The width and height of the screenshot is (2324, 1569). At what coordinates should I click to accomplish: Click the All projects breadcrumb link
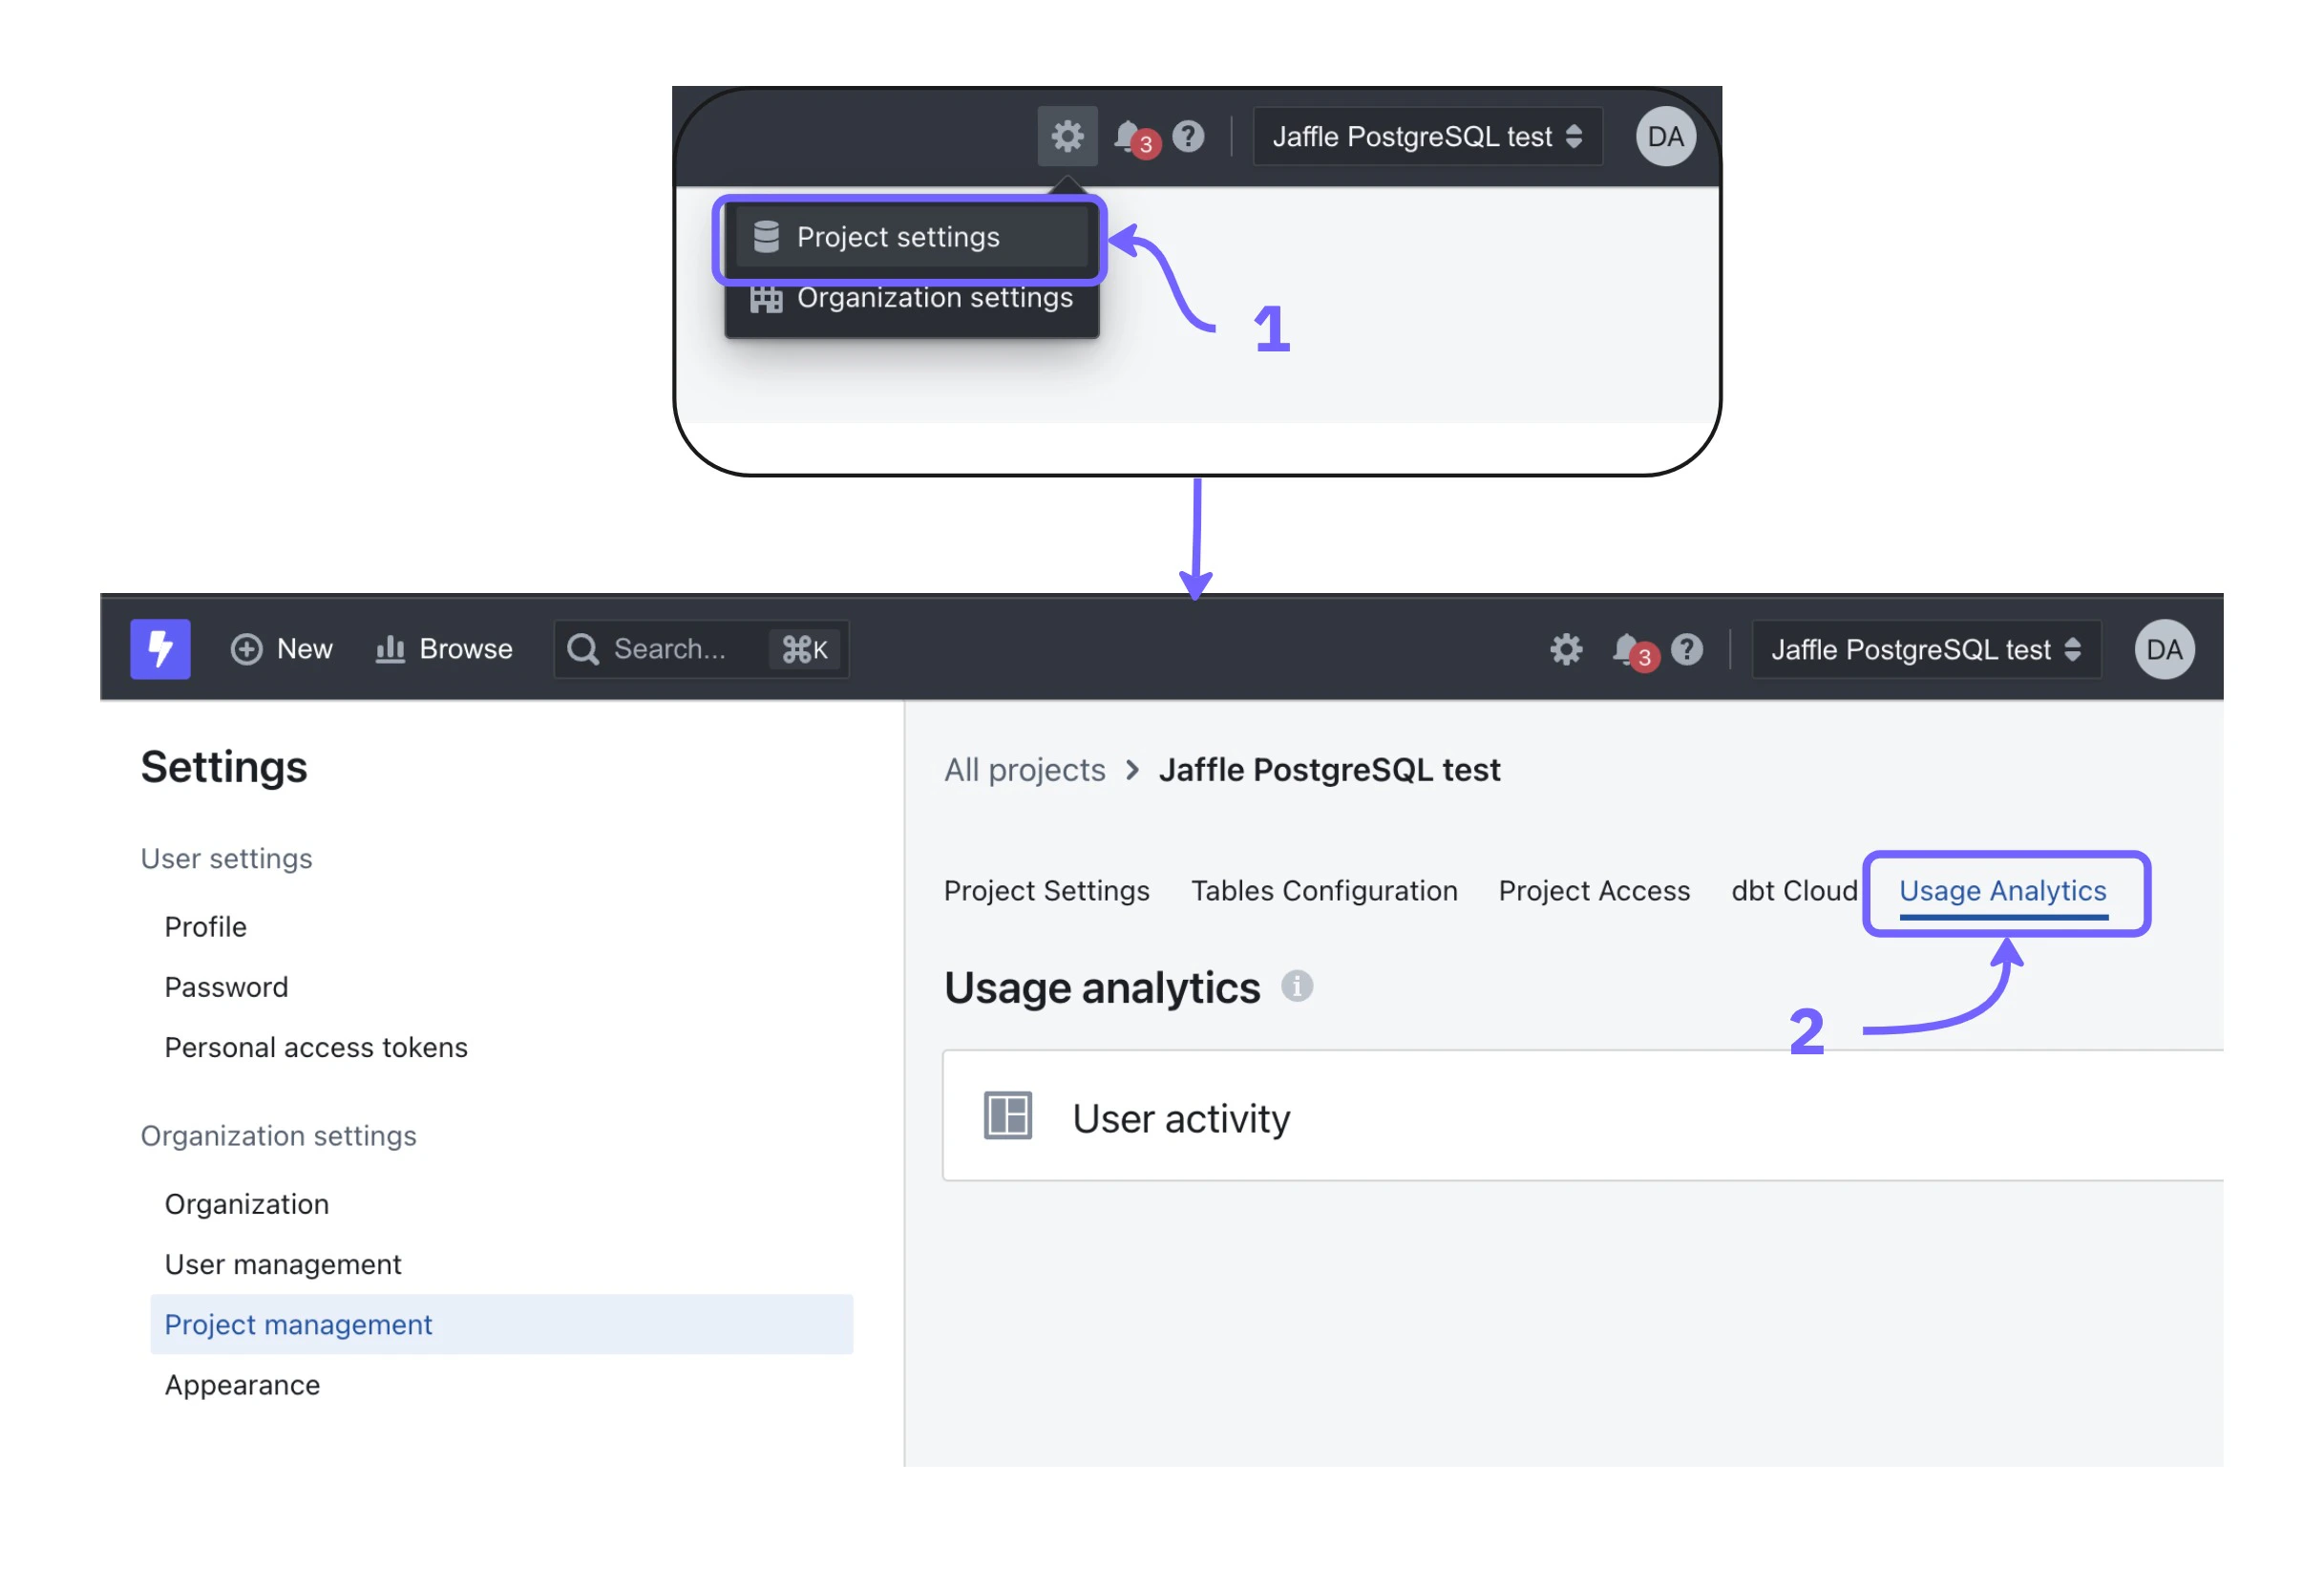tap(1024, 769)
